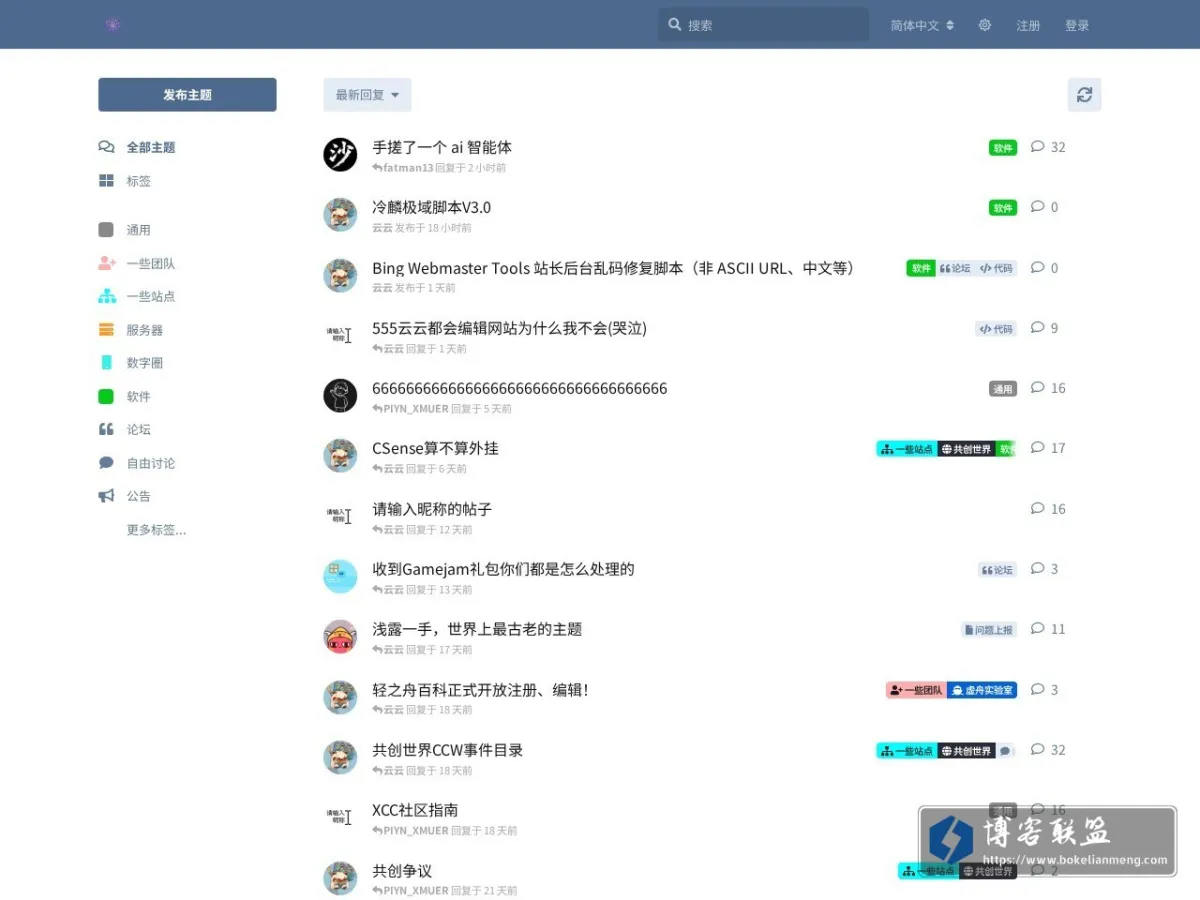Click the 通用 tag on 666666 post

point(1003,389)
